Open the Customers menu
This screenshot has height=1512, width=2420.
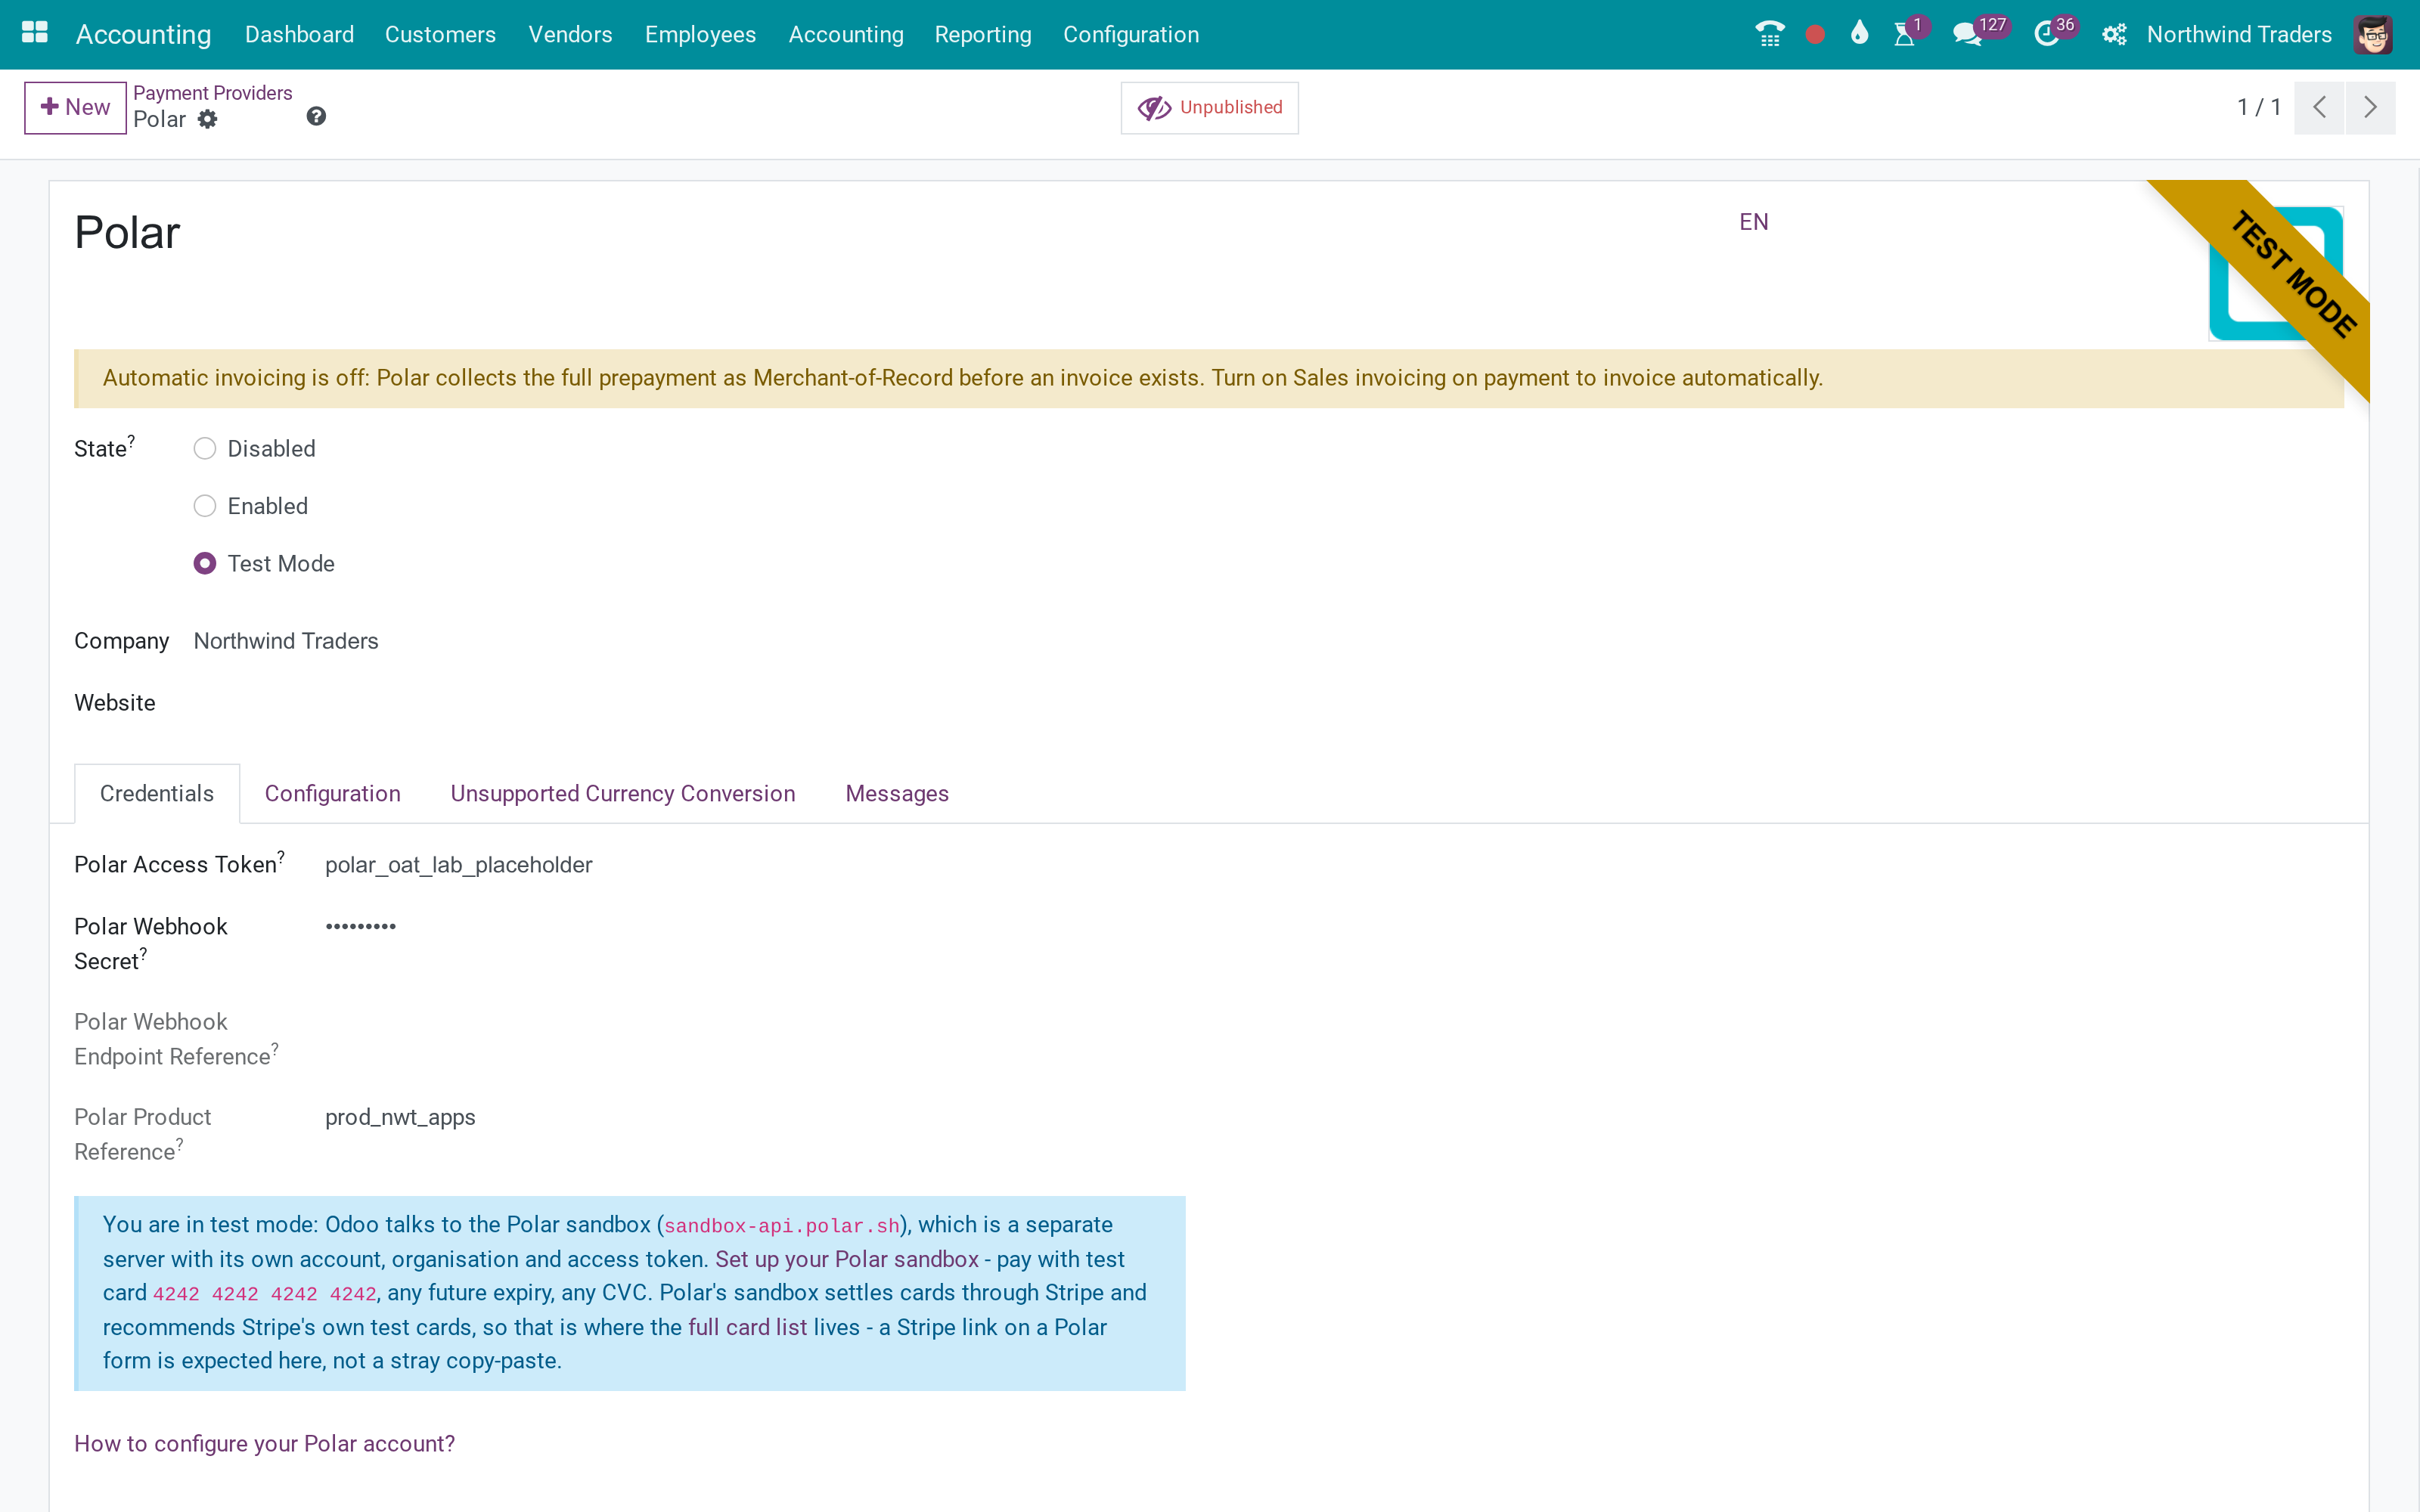[440, 34]
